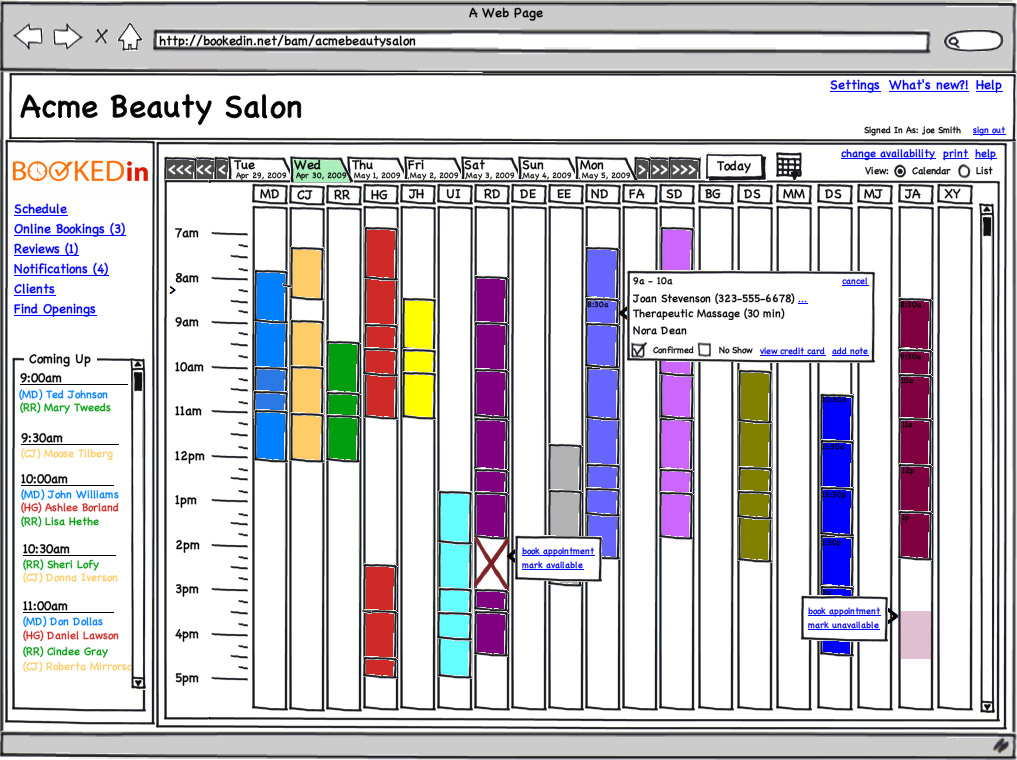Select the JA staff column header
This screenshot has width=1017, height=760.
913,194
